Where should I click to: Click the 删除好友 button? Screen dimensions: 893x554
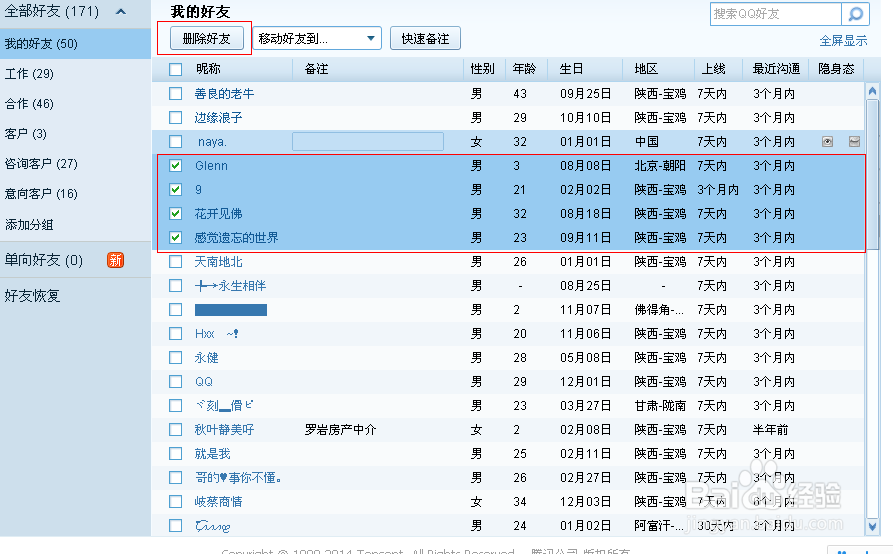point(207,39)
